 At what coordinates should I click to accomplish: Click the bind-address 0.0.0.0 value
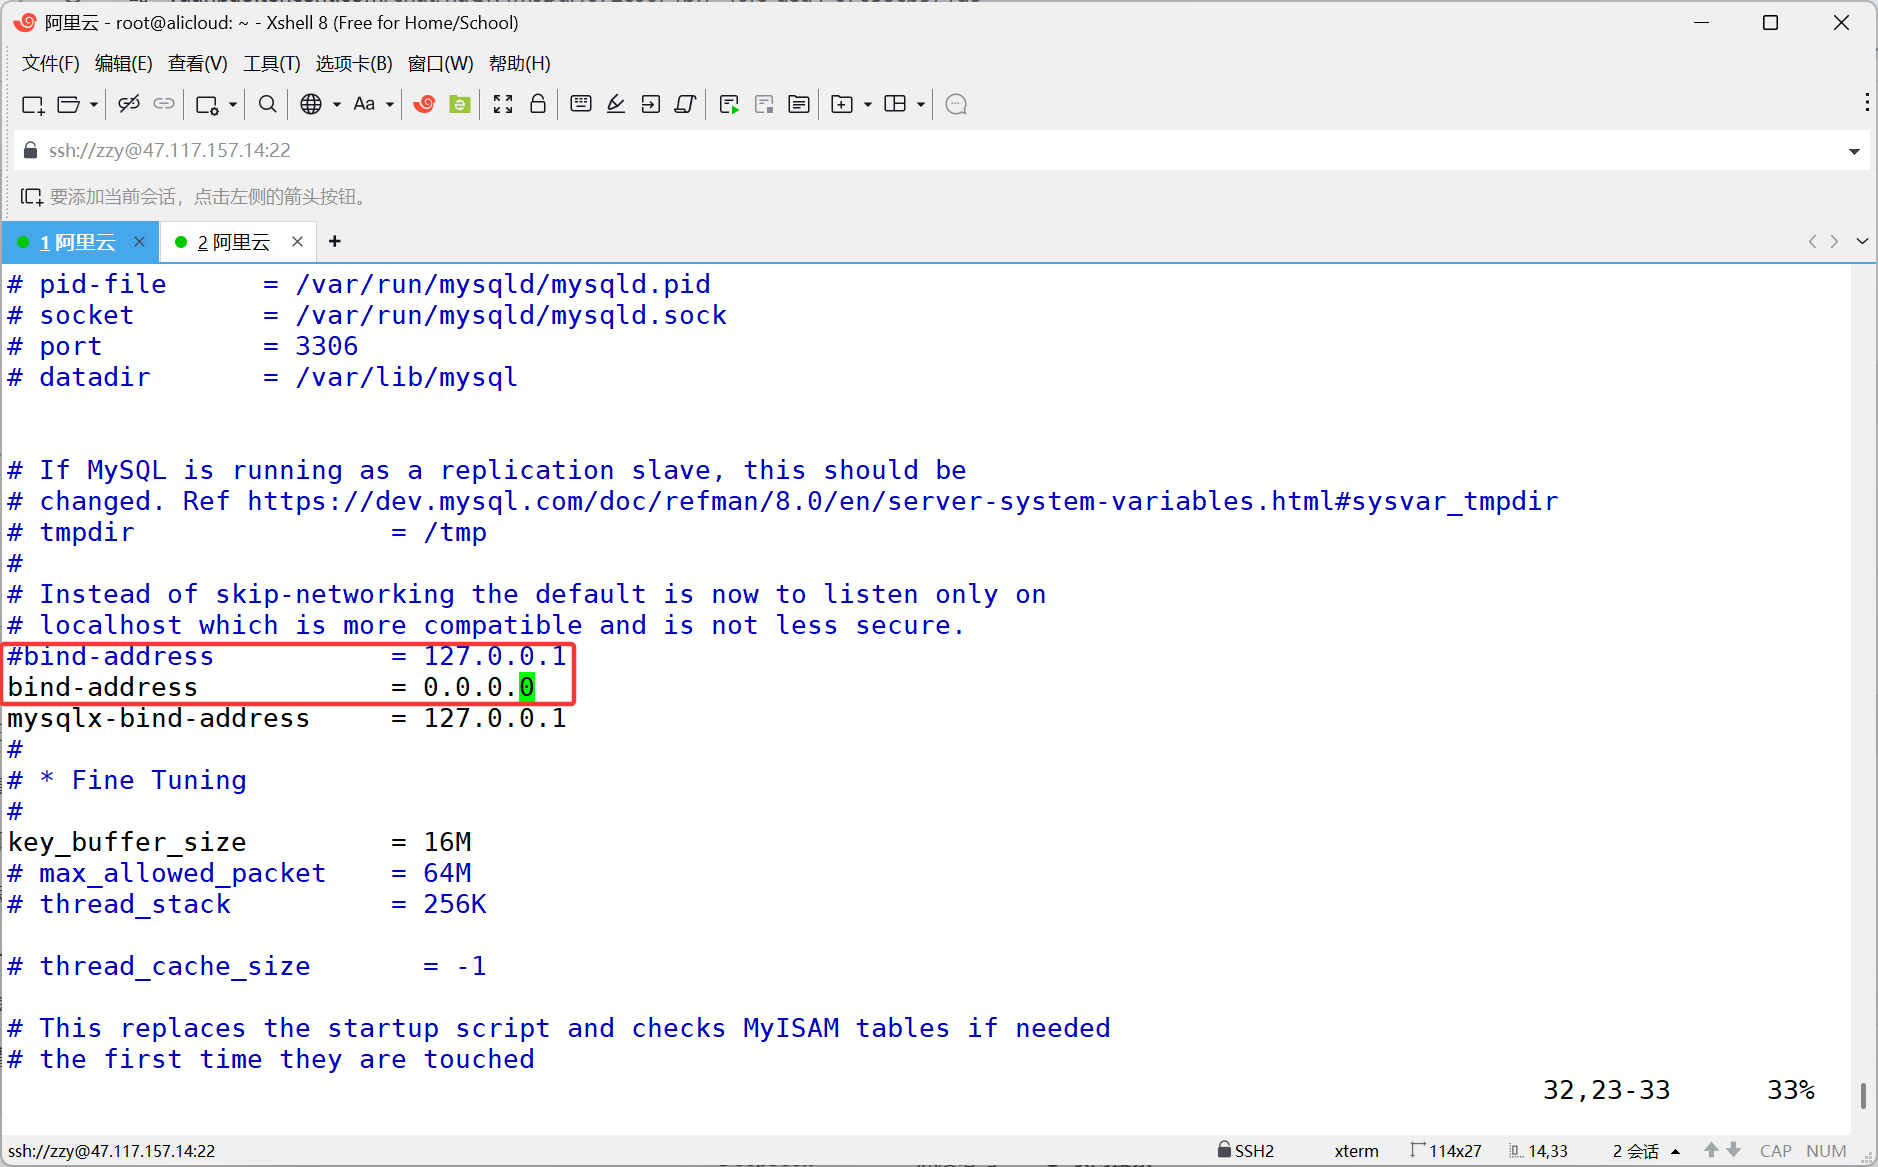coord(479,687)
